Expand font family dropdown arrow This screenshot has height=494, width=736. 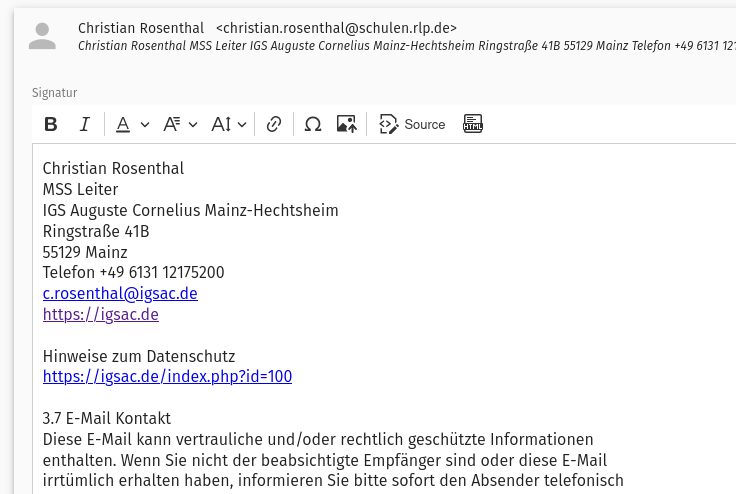click(x=193, y=125)
